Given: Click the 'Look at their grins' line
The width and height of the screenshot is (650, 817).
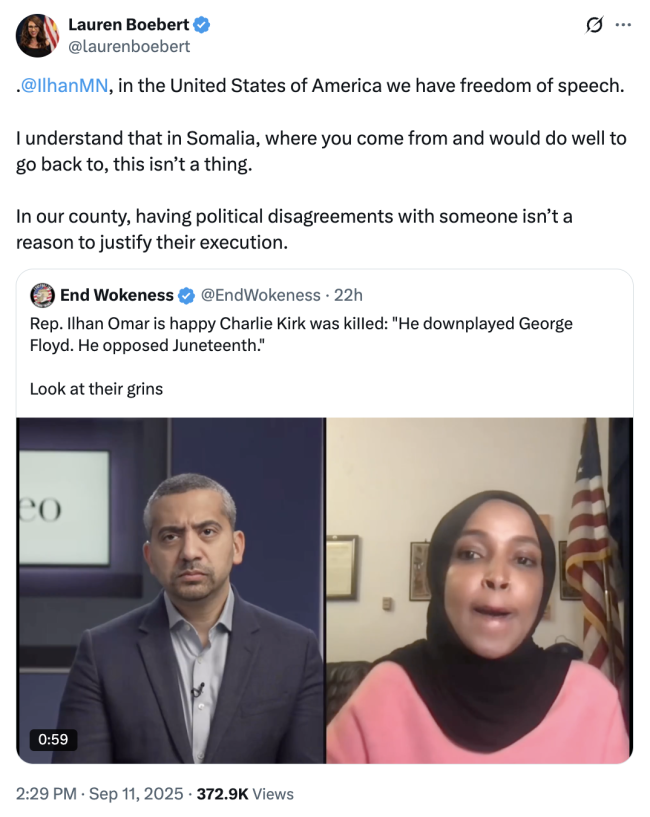Looking at the screenshot, I should [x=96, y=389].
